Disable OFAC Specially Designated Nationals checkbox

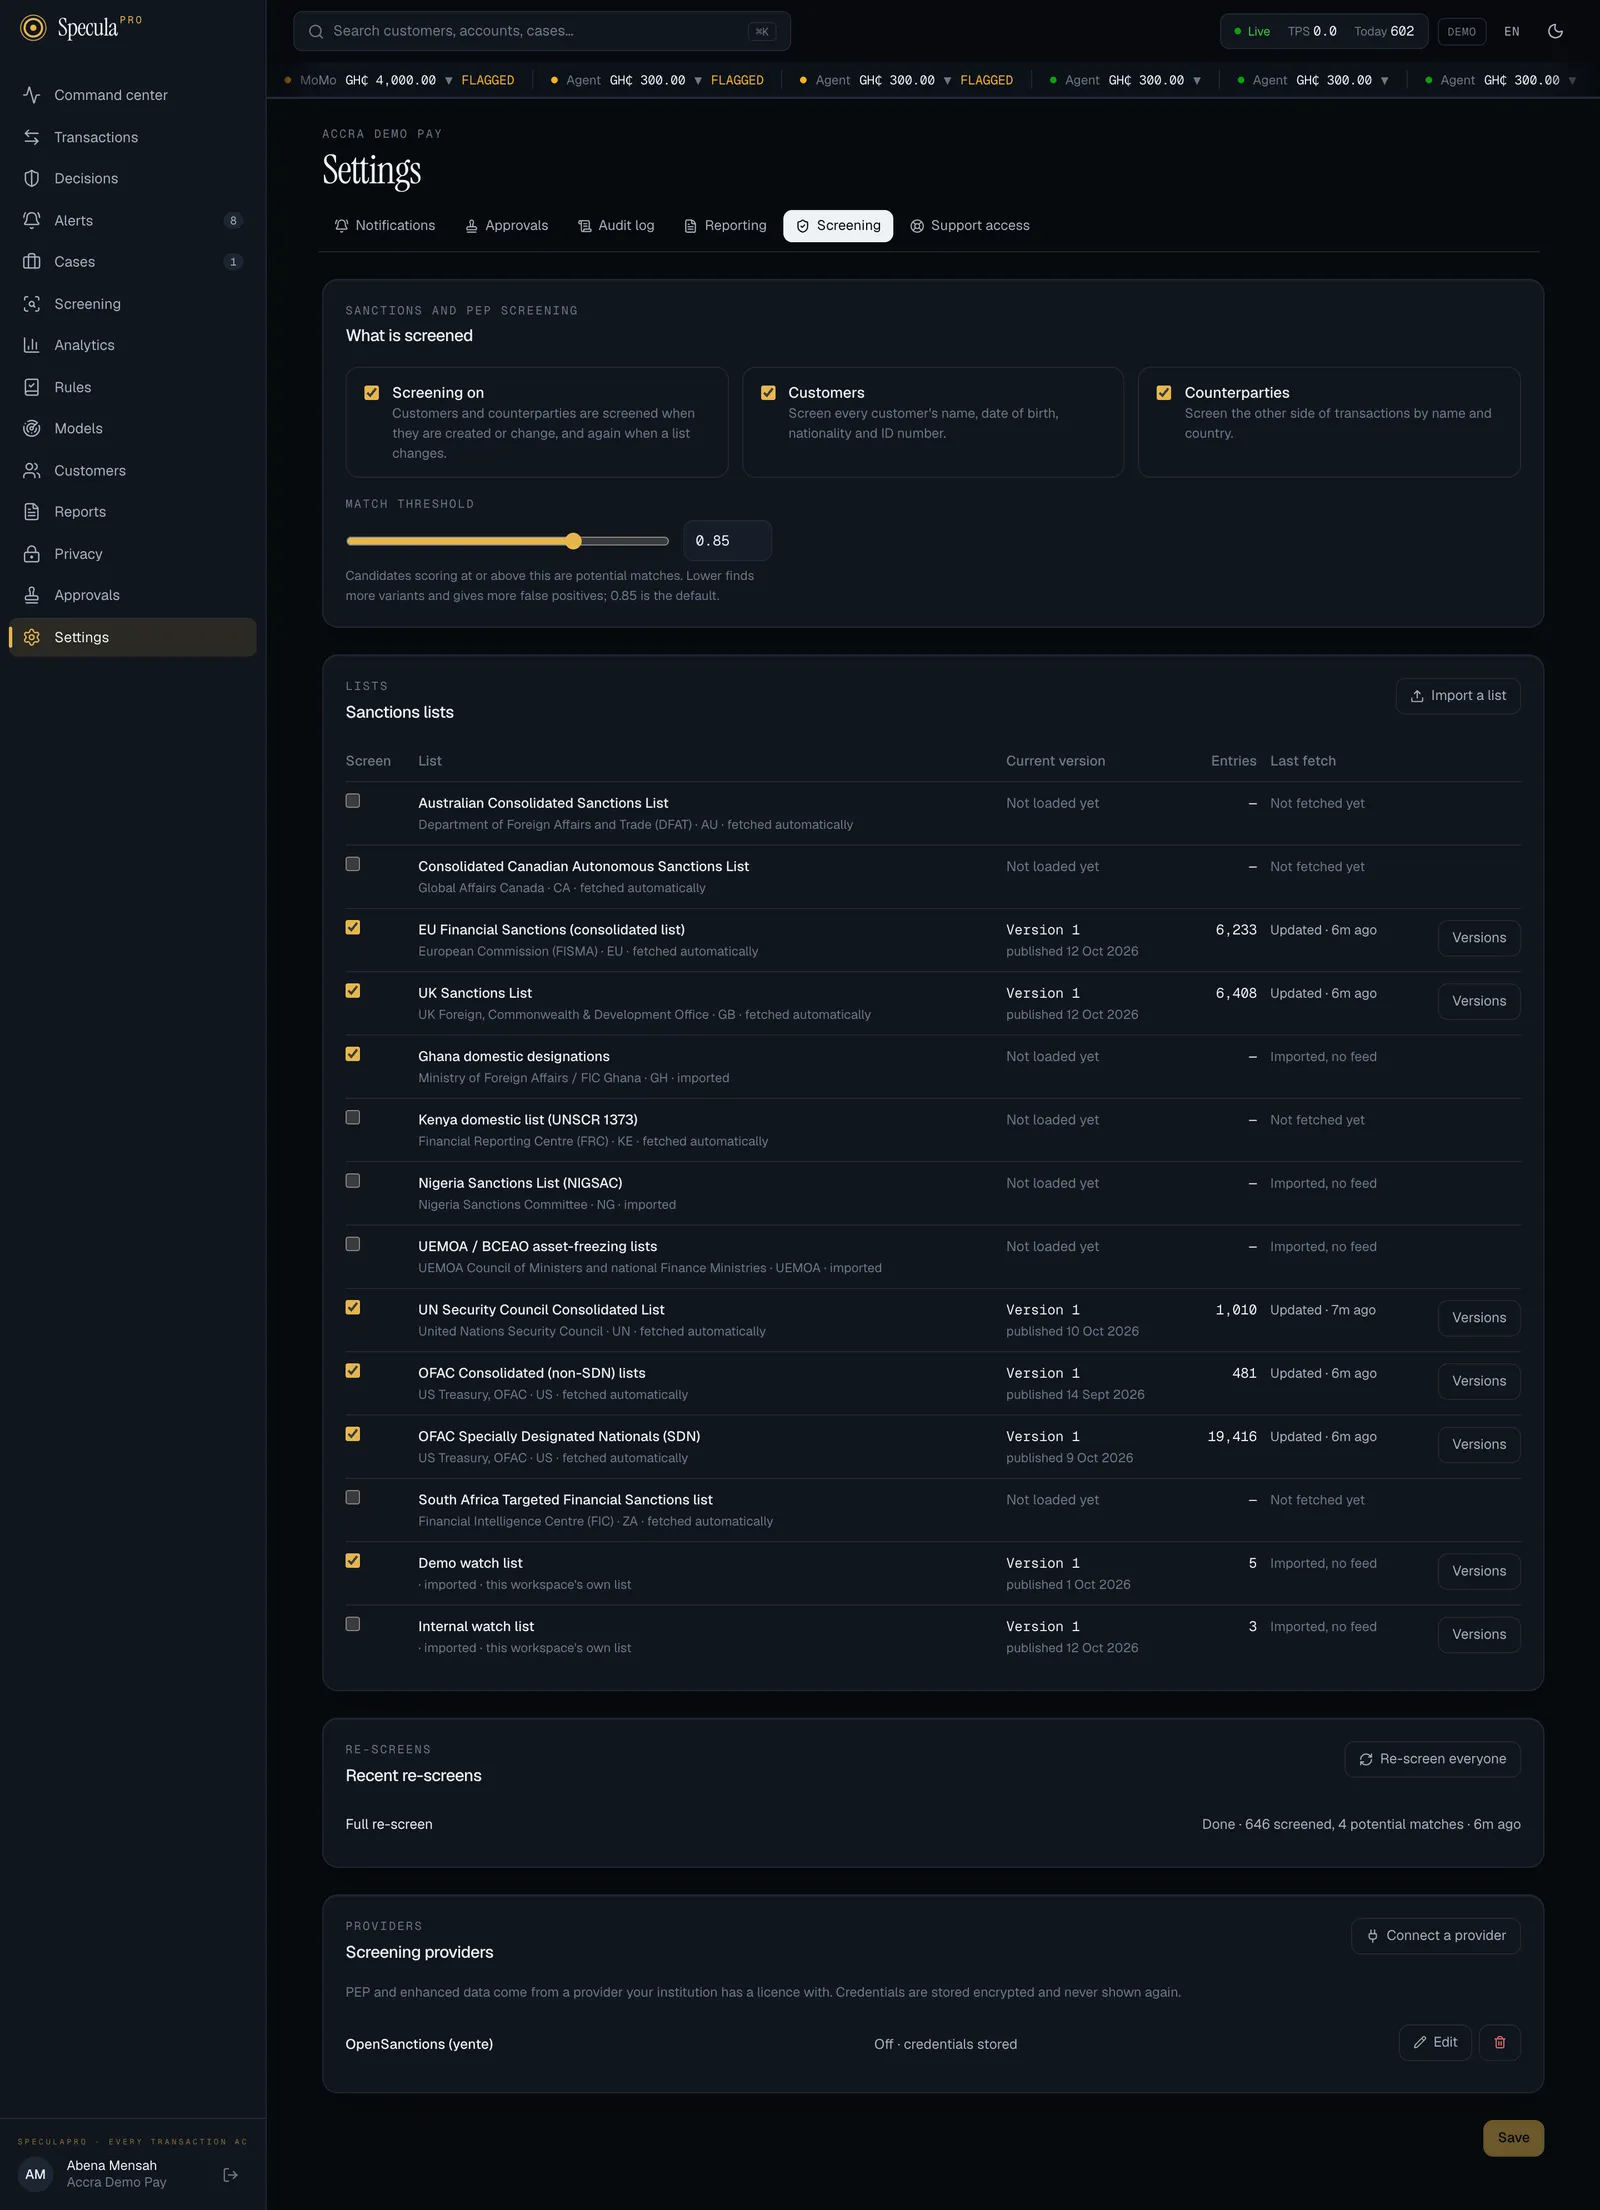point(353,1434)
